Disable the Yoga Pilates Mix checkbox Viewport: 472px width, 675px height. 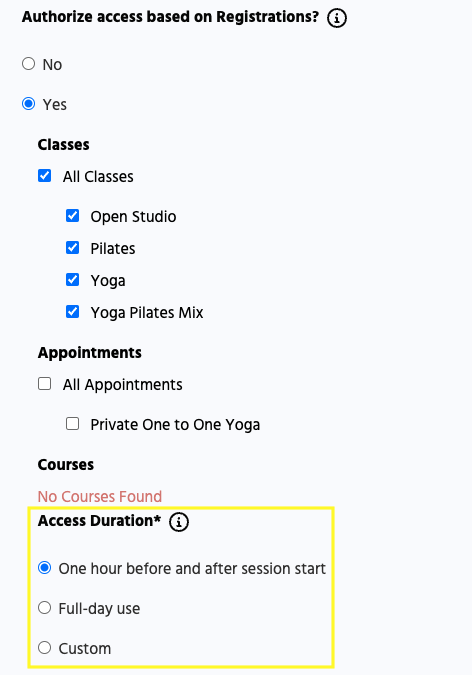[x=72, y=312]
